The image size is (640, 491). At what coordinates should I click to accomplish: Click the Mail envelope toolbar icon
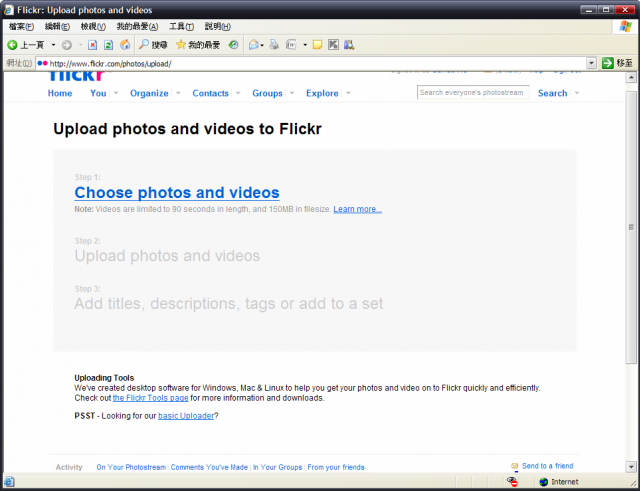tap(254, 44)
